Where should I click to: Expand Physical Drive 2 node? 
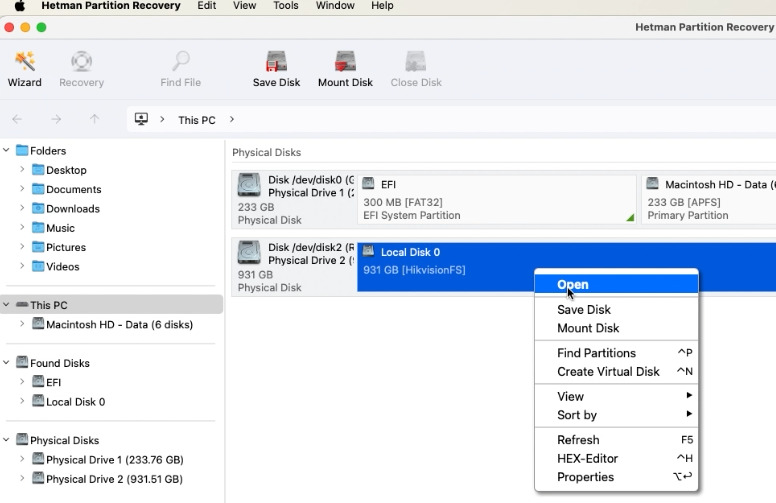point(22,478)
